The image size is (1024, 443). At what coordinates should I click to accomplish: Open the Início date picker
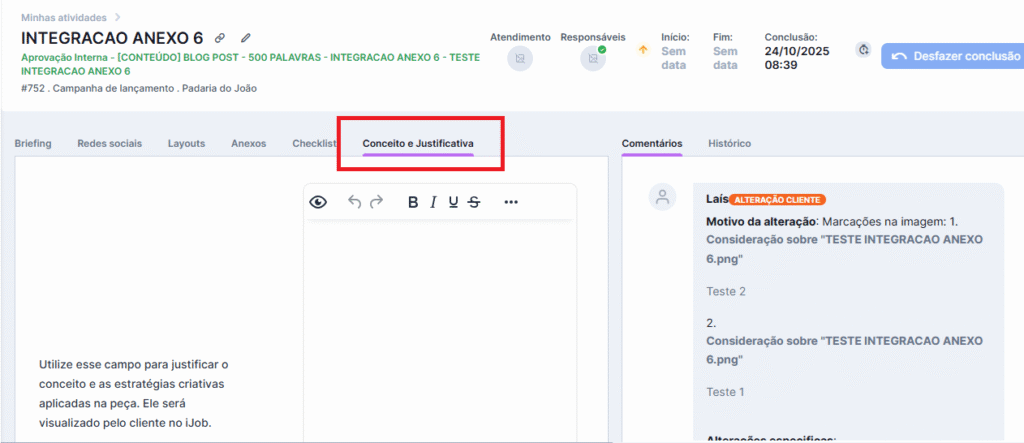(674, 57)
